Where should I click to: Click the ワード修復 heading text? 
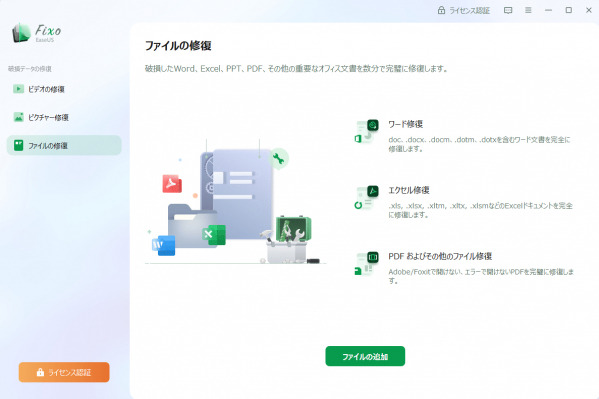tap(405, 124)
